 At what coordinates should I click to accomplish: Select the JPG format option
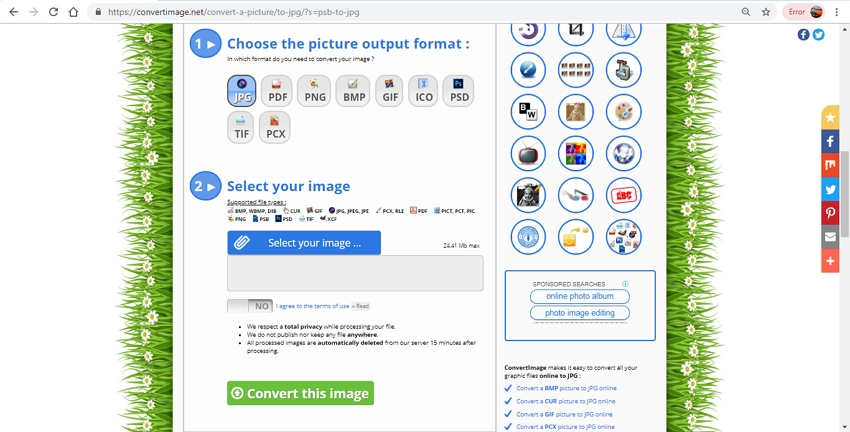point(242,91)
